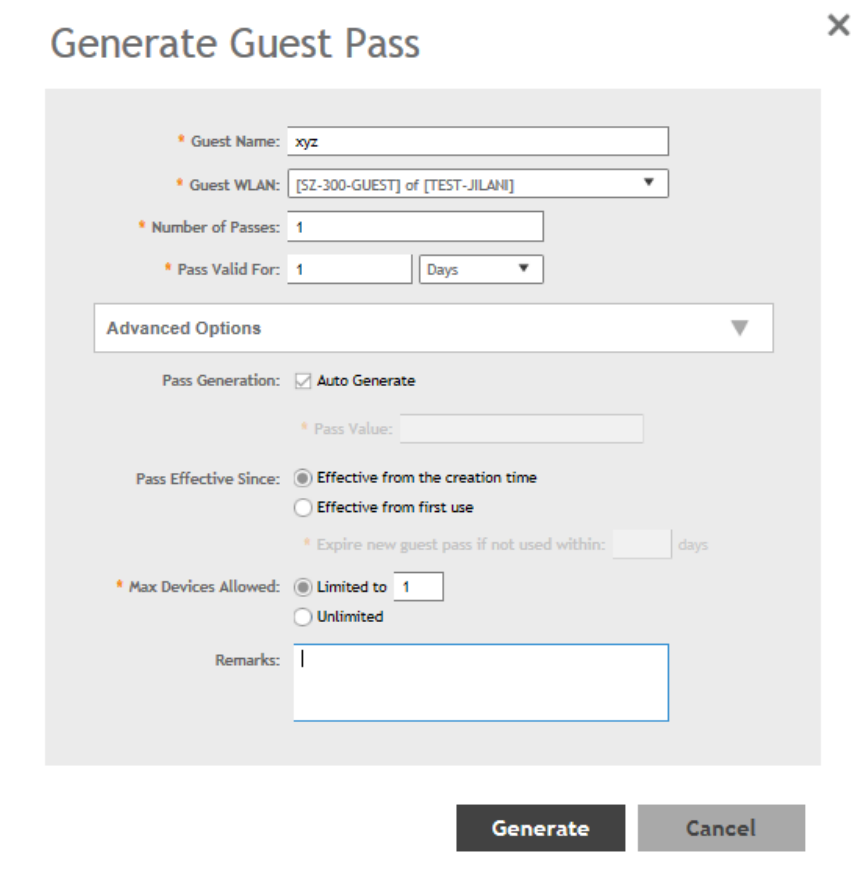Collapse Advanced Options with the triangle icon

740,328
